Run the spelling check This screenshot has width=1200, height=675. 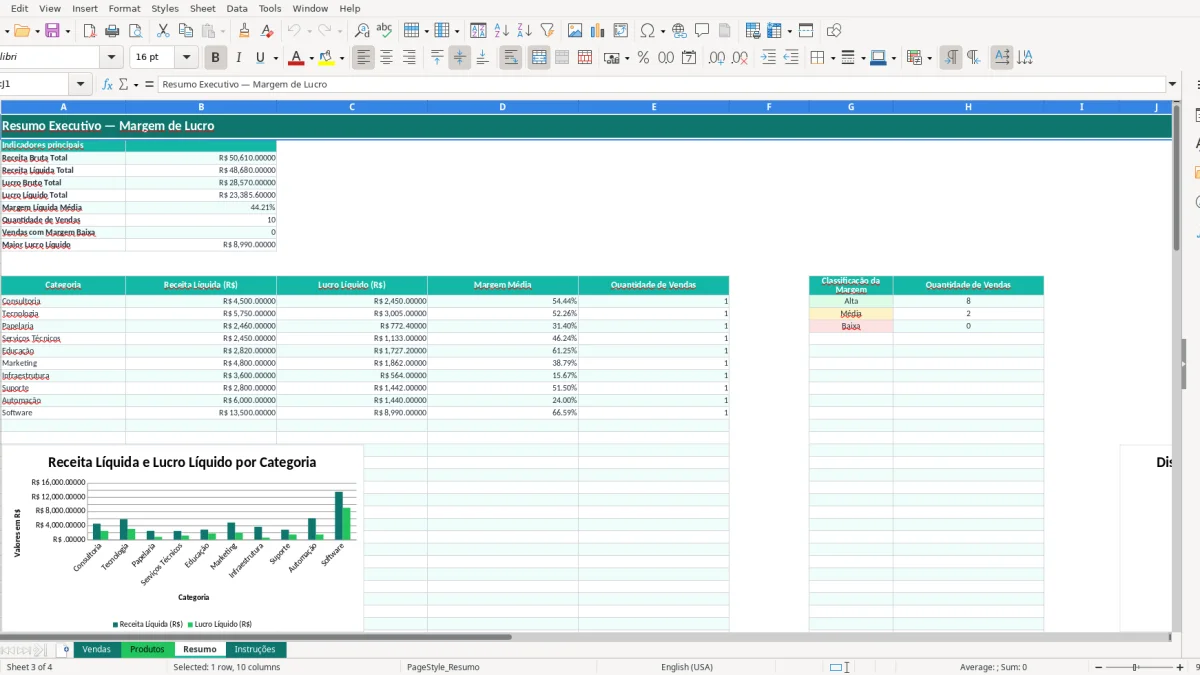click(384, 31)
